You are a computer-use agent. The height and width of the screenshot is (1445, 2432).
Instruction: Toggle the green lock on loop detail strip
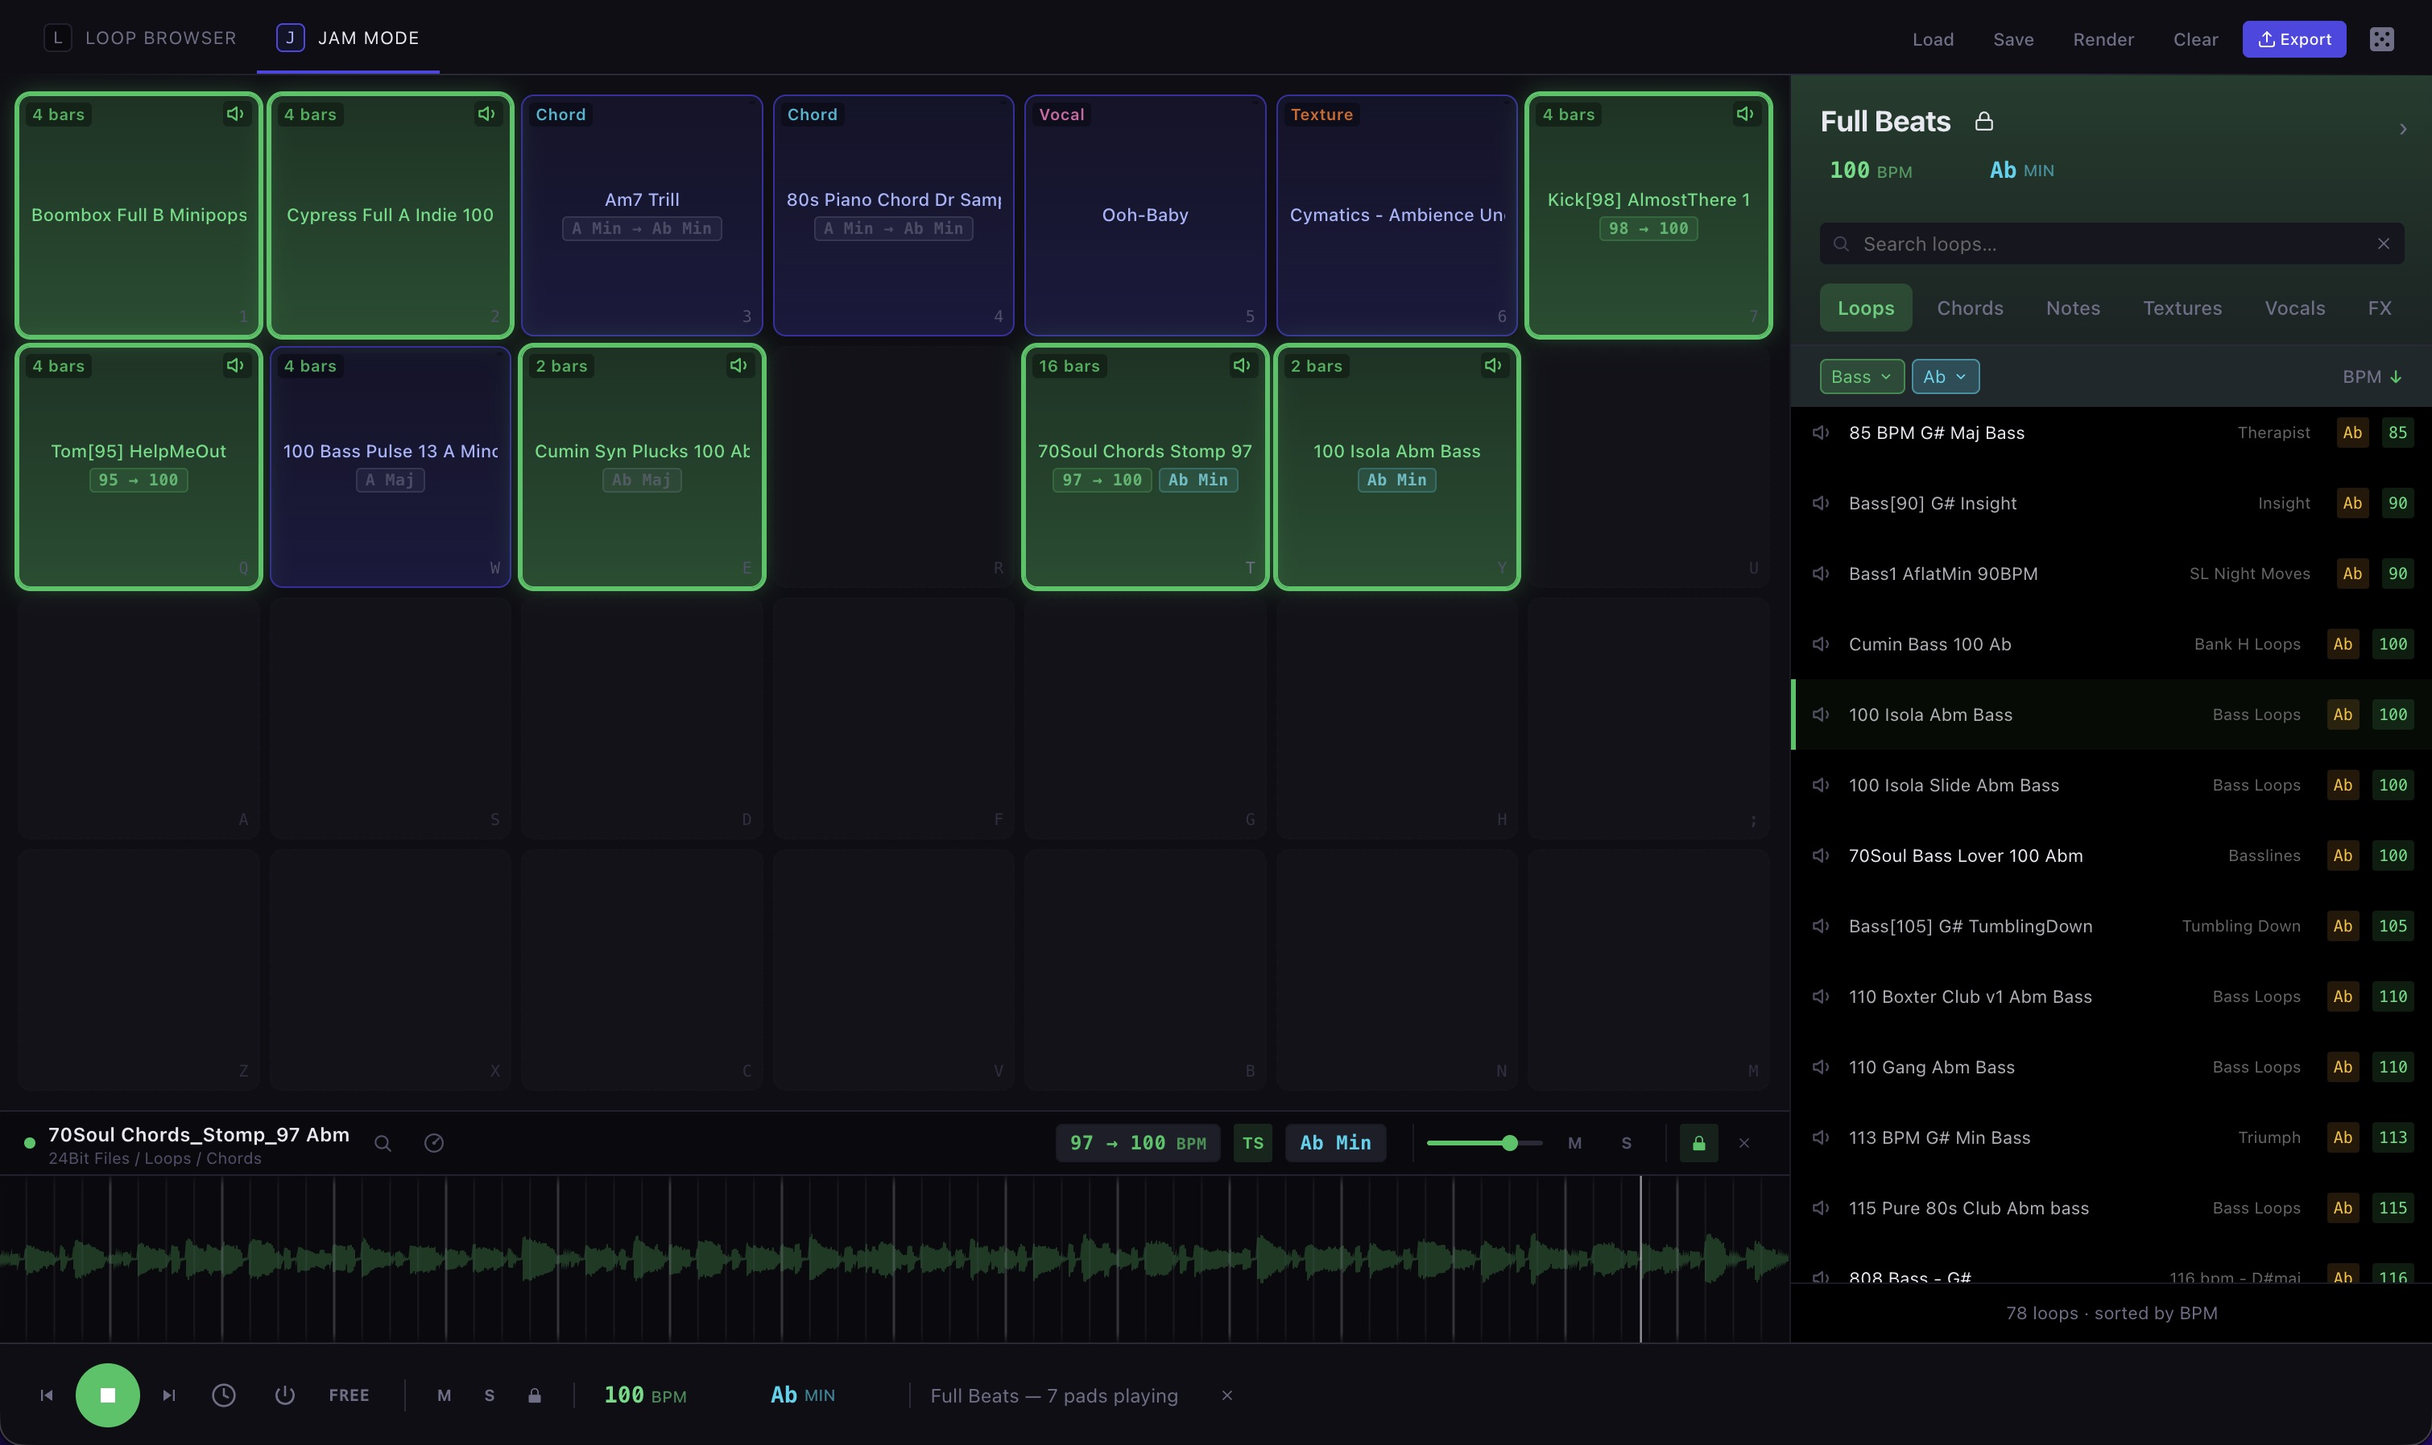(1698, 1143)
